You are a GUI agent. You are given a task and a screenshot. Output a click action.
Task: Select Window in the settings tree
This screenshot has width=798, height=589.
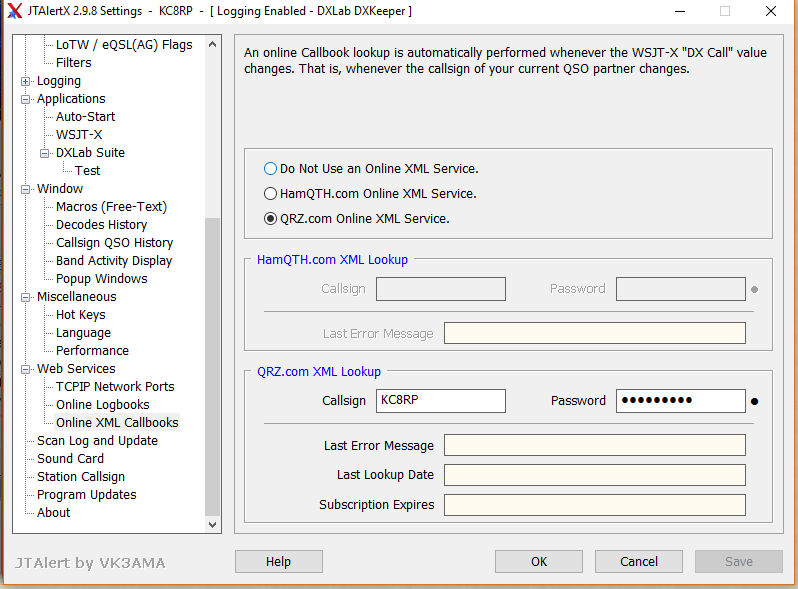tap(60, 189)
